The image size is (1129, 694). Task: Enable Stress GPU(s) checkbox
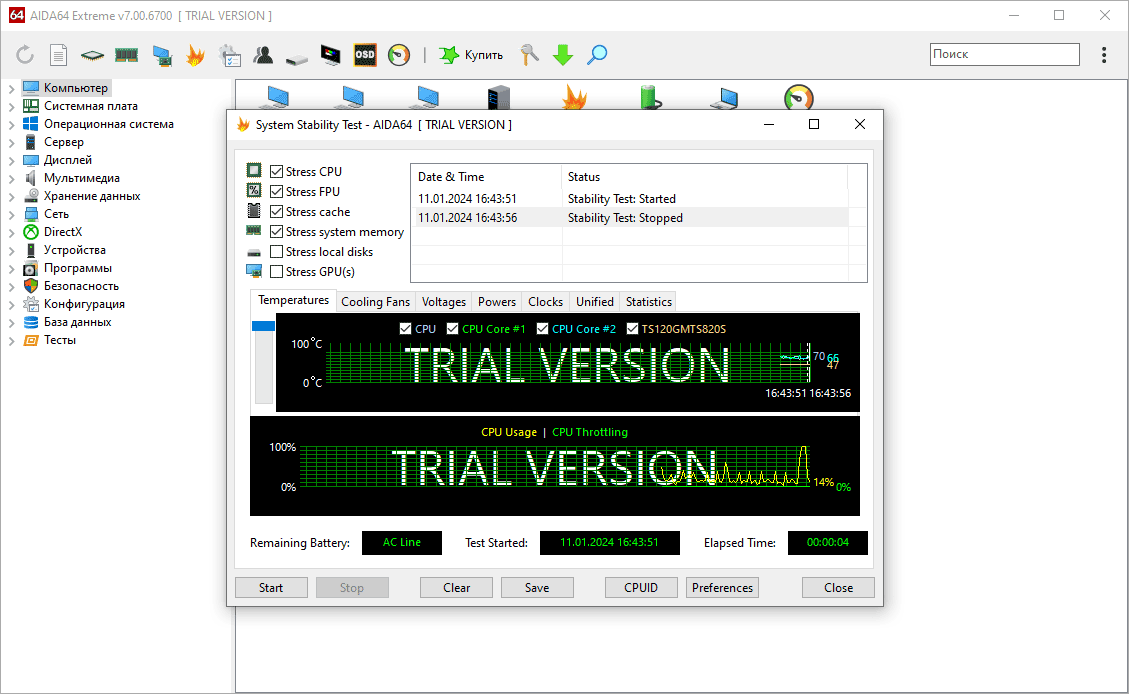click(276, 272)
